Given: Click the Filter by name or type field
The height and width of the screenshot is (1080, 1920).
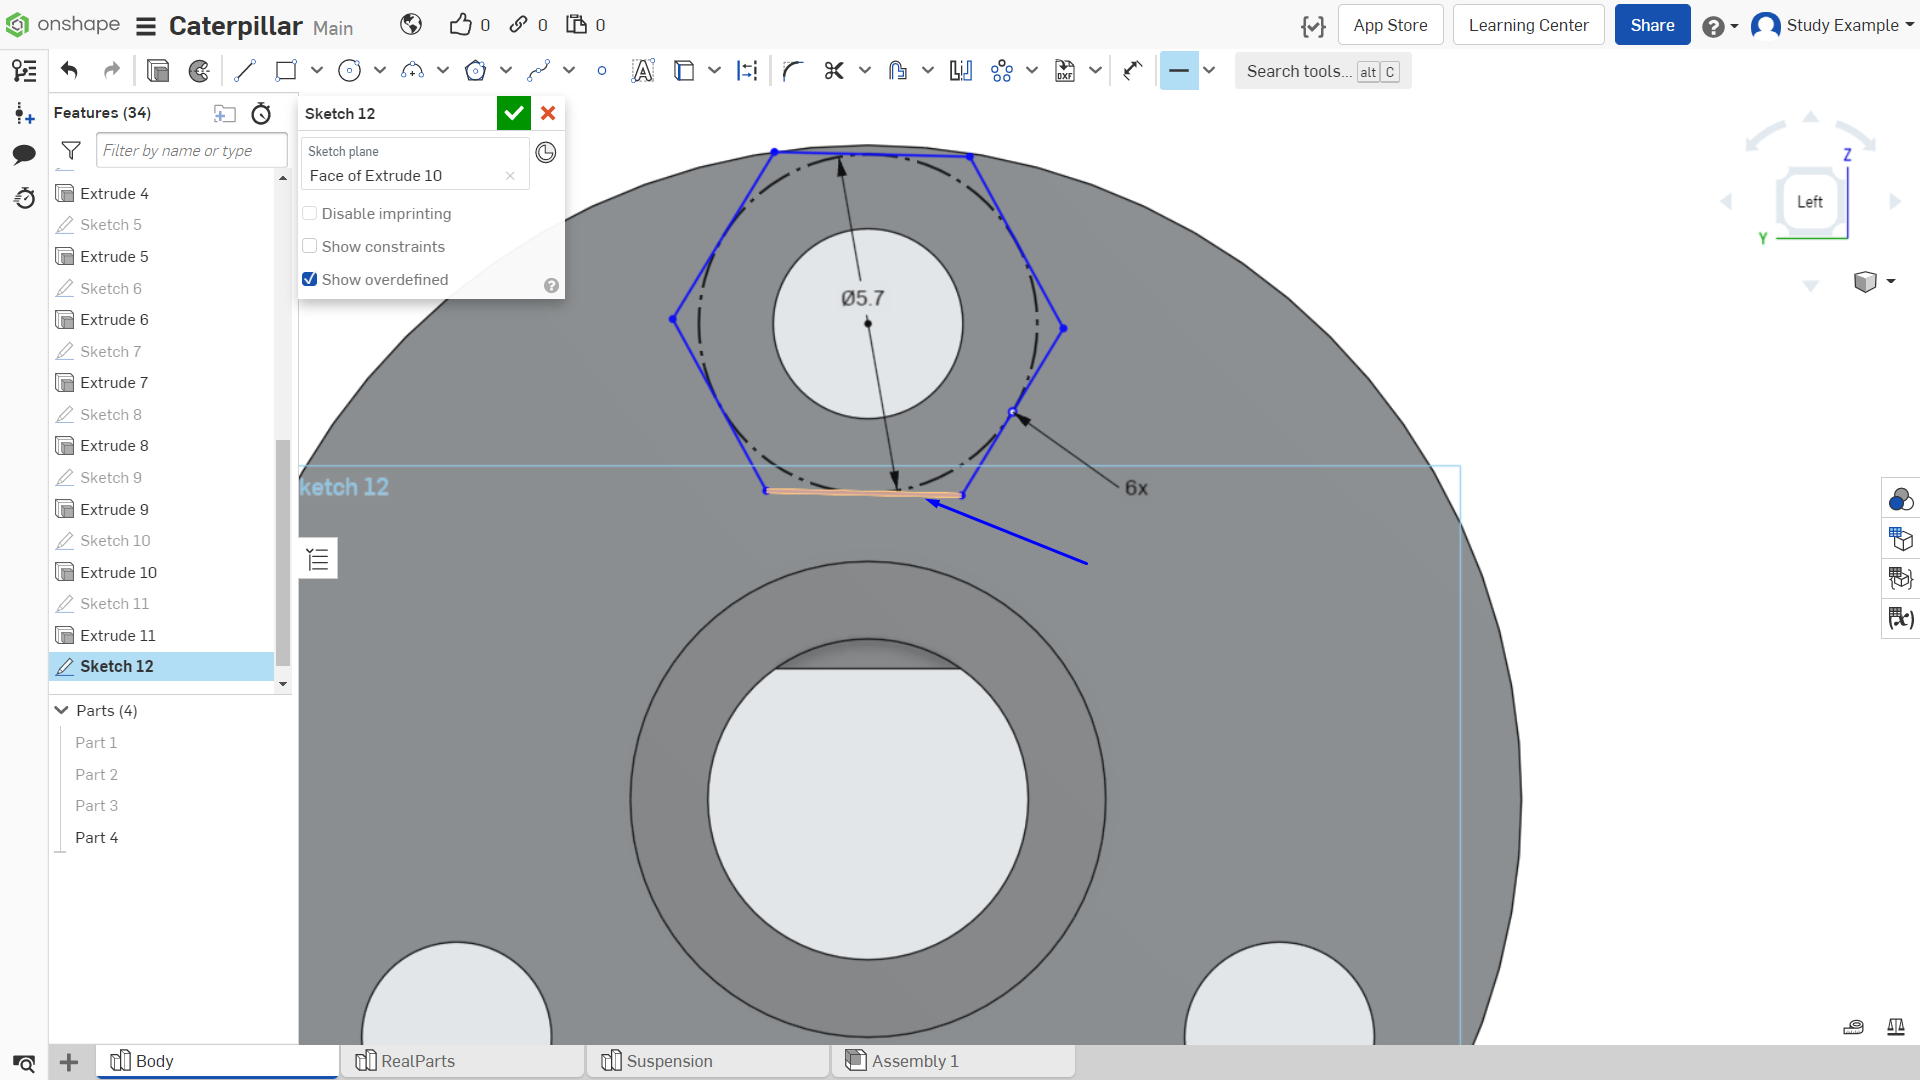Looking at the screenshot, I should (191, 151).
